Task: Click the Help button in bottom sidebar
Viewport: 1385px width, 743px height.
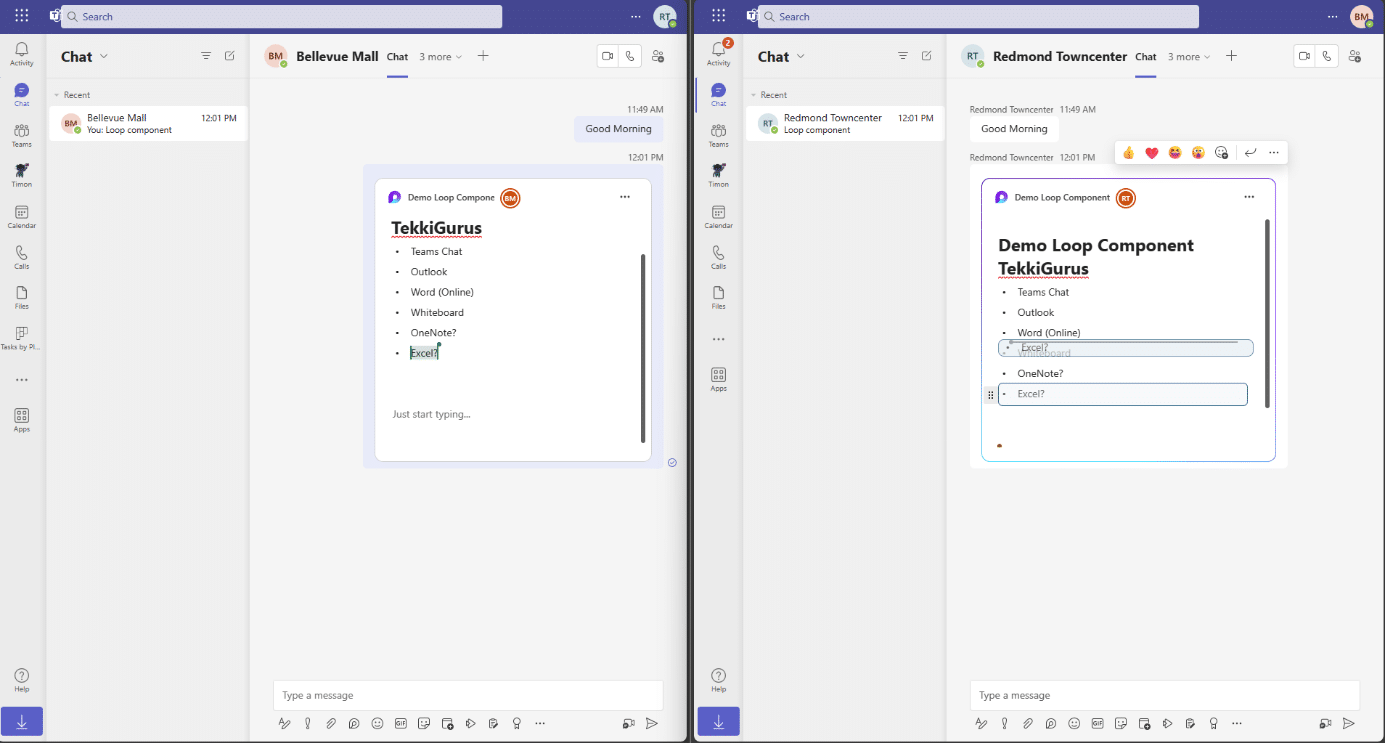Action: tap(21, 679)
